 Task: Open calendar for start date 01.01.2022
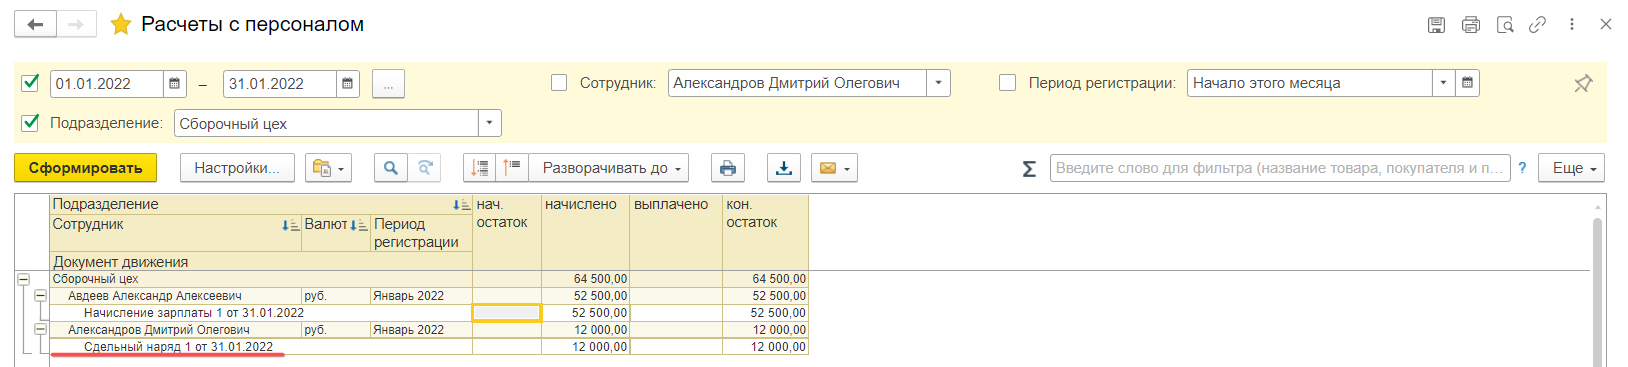coord(174,83)
